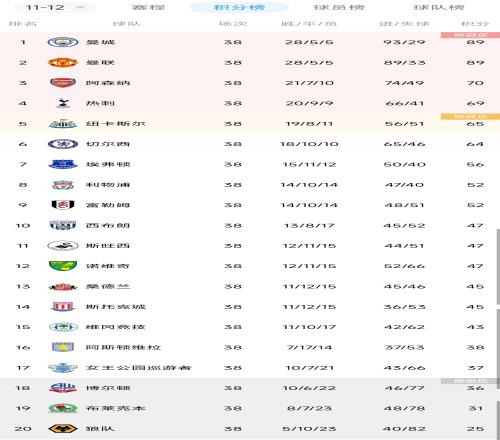This screenshot has width=500, height=440.
Task: Click the Manchester City (曼城) crest
Action: [x=63, y=42]
